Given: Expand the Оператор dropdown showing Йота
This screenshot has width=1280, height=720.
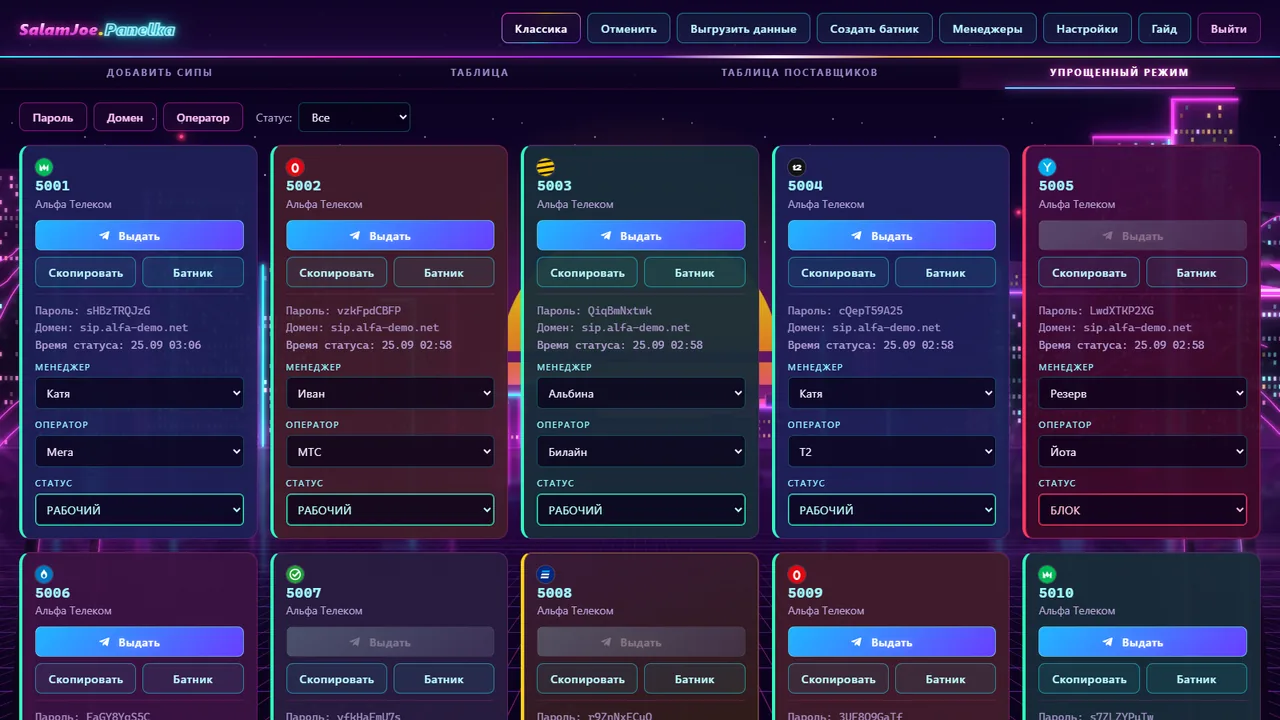Looking at the screenshot, I should point(1143,451).
